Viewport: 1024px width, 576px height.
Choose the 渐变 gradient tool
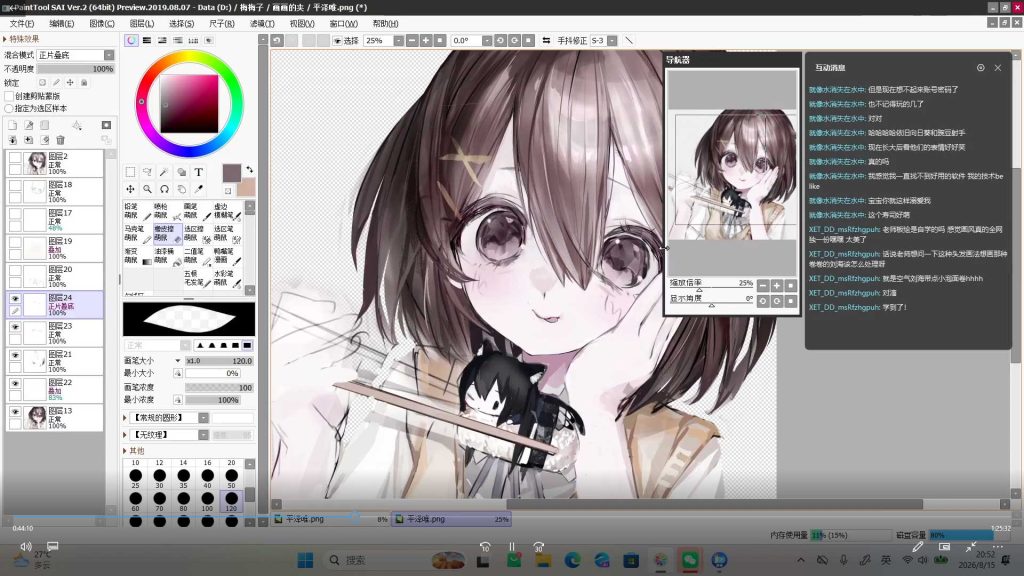click(136, 256)
